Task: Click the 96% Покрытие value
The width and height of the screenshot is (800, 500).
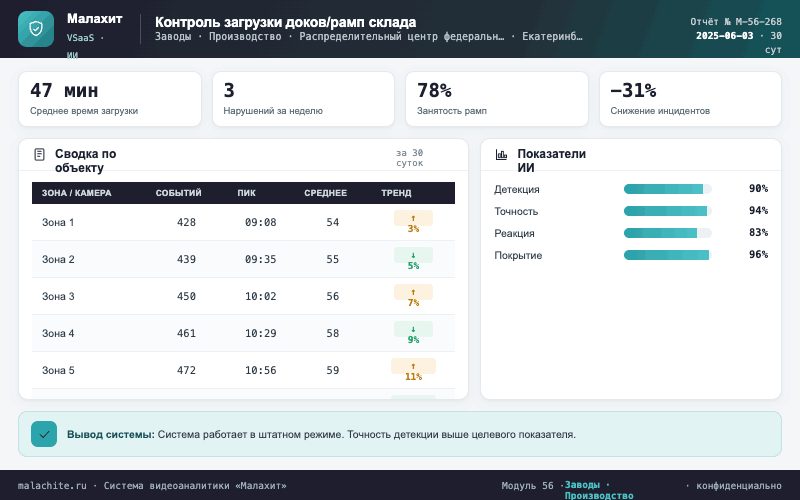Action: coord(758,255)
